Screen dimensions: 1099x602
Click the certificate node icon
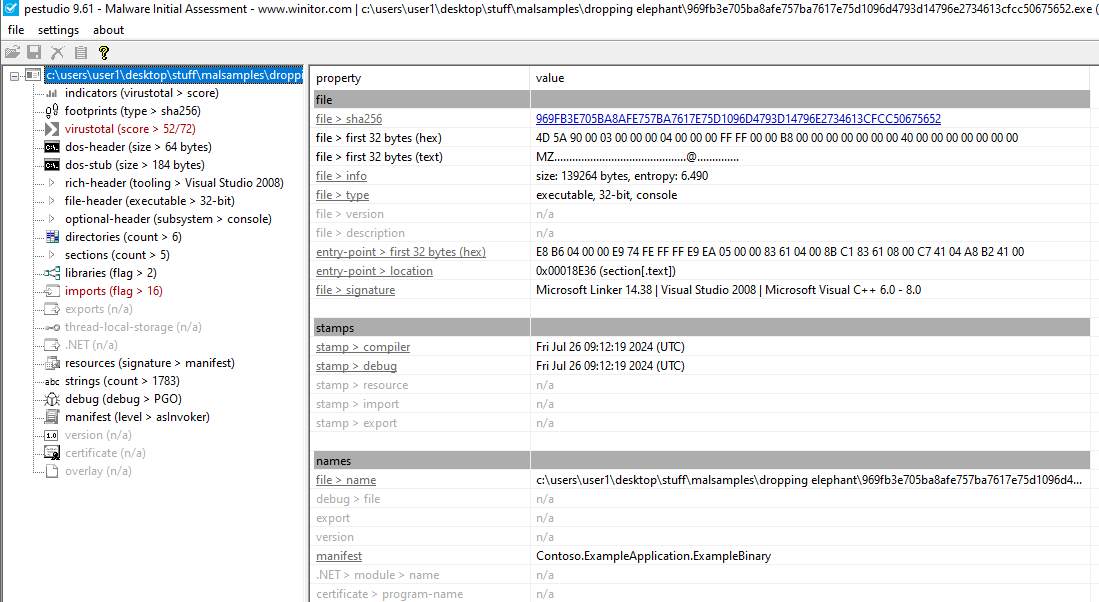pos(52,453)
